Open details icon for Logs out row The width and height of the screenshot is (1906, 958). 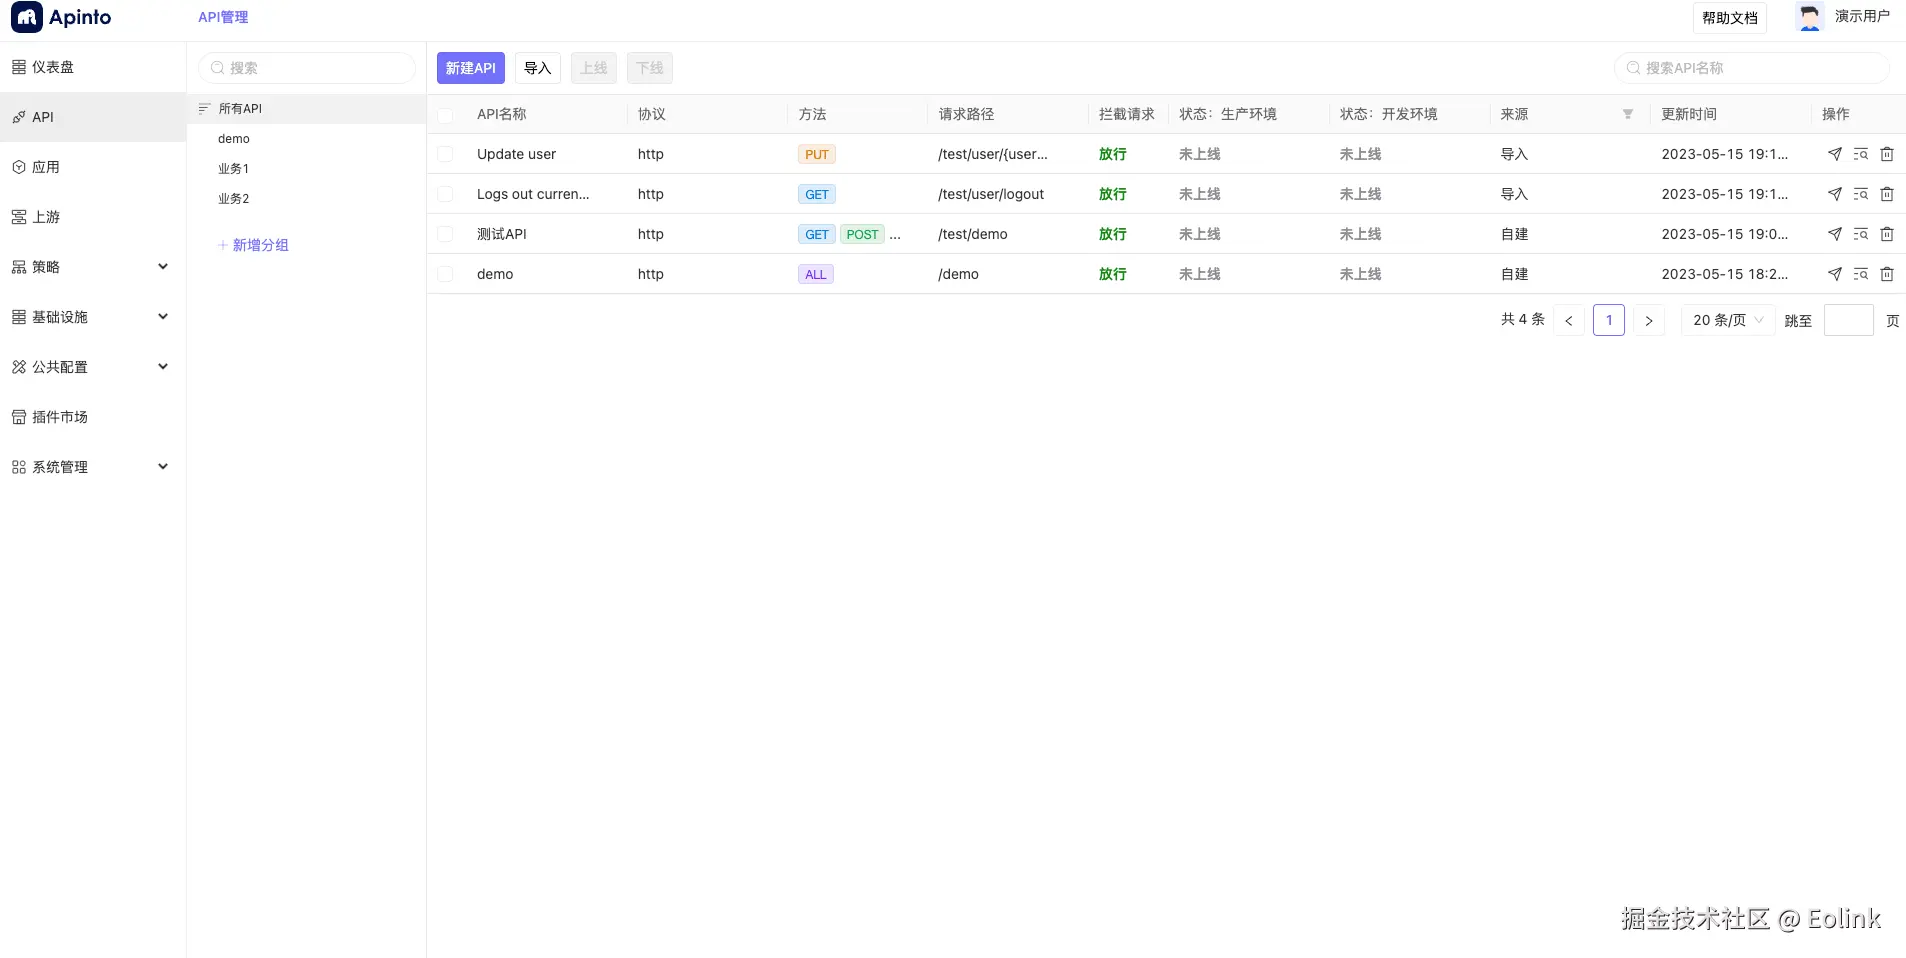(x=1860, y=194)
